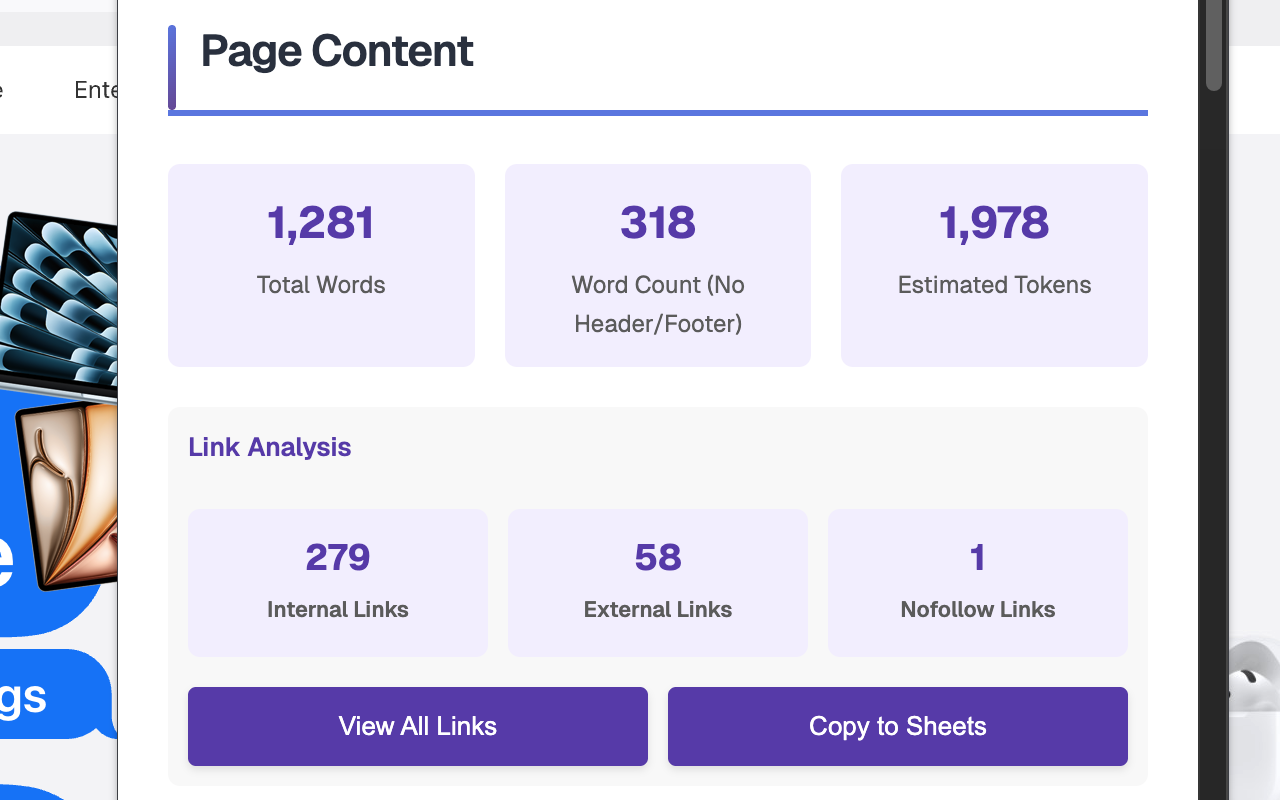Image resolution: width=1280 pixels, height=800 pixels.
Task: Click the 1,281 total words number
Action: [x=321, y=222]
